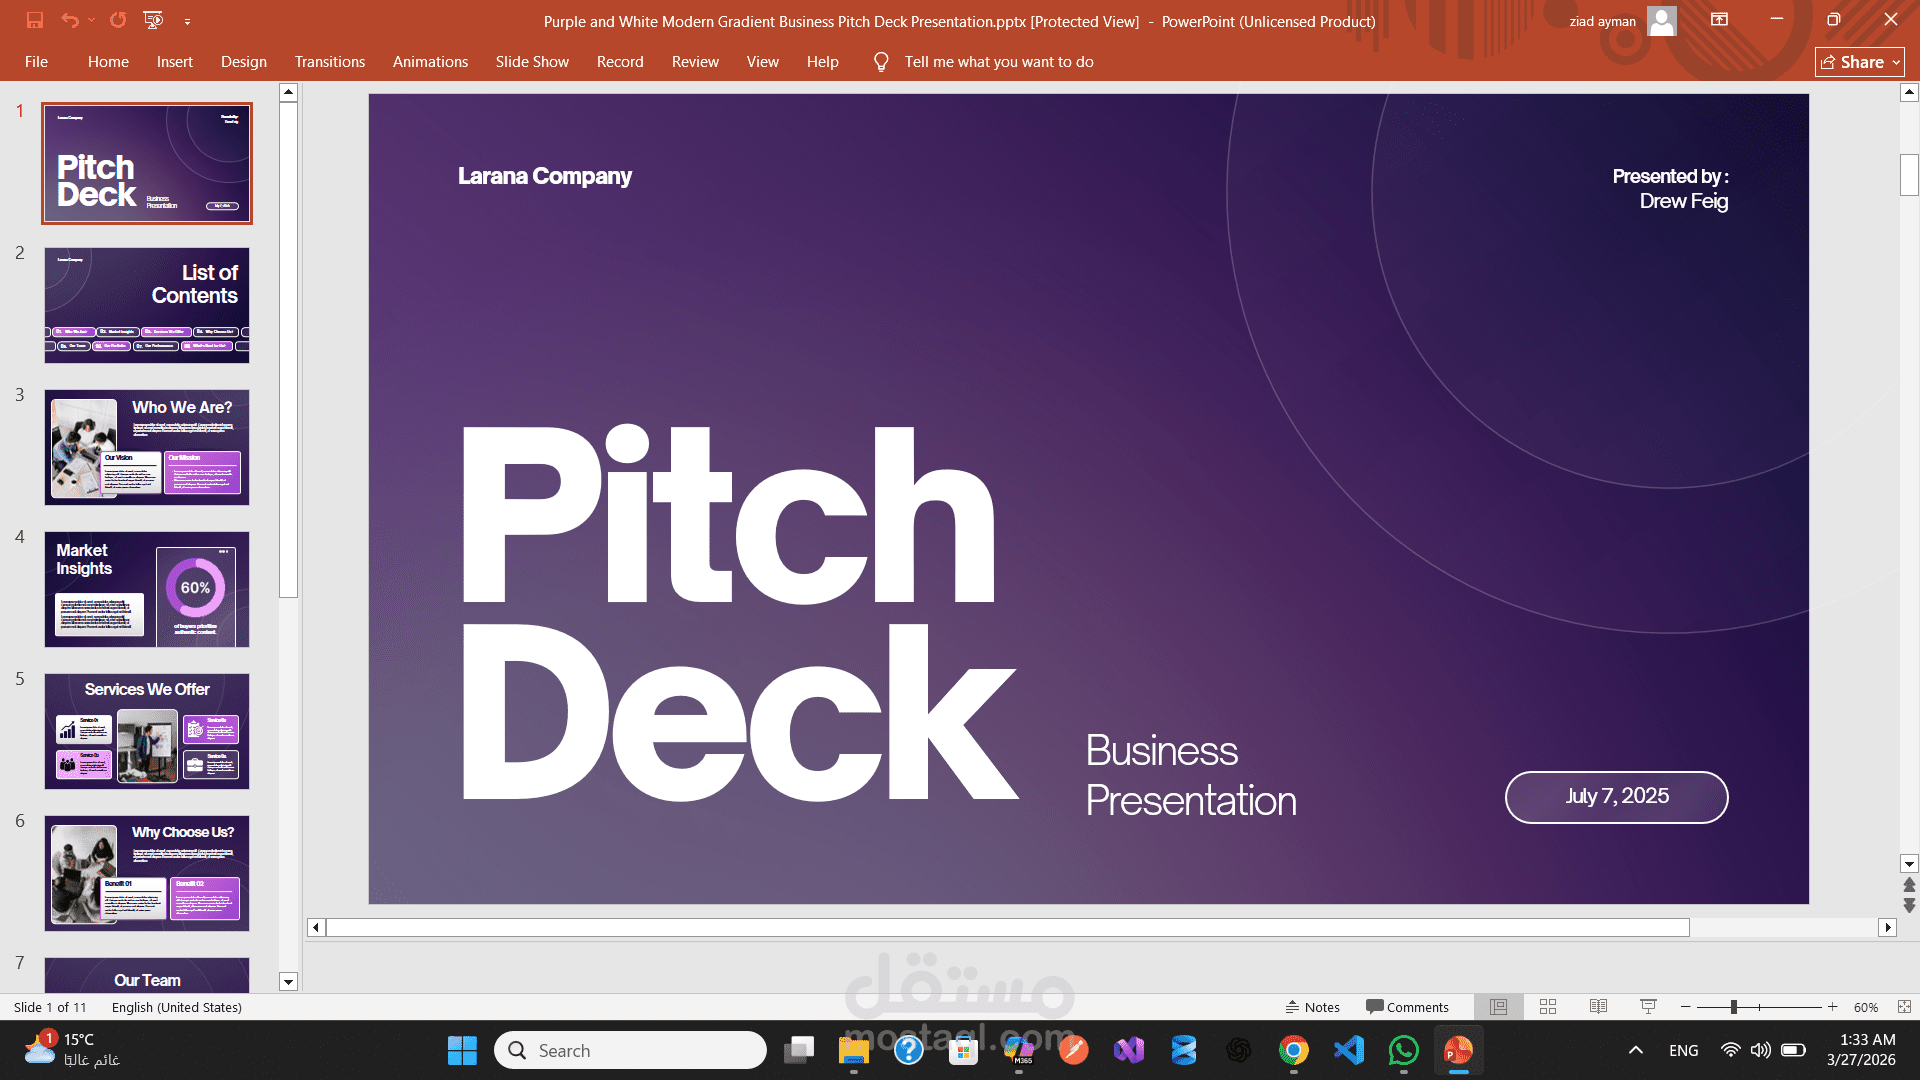The width and height of the screenshot is (1920, 1080).
Task: Switch to Slide Sorter view
Action: point(1548,1007)
